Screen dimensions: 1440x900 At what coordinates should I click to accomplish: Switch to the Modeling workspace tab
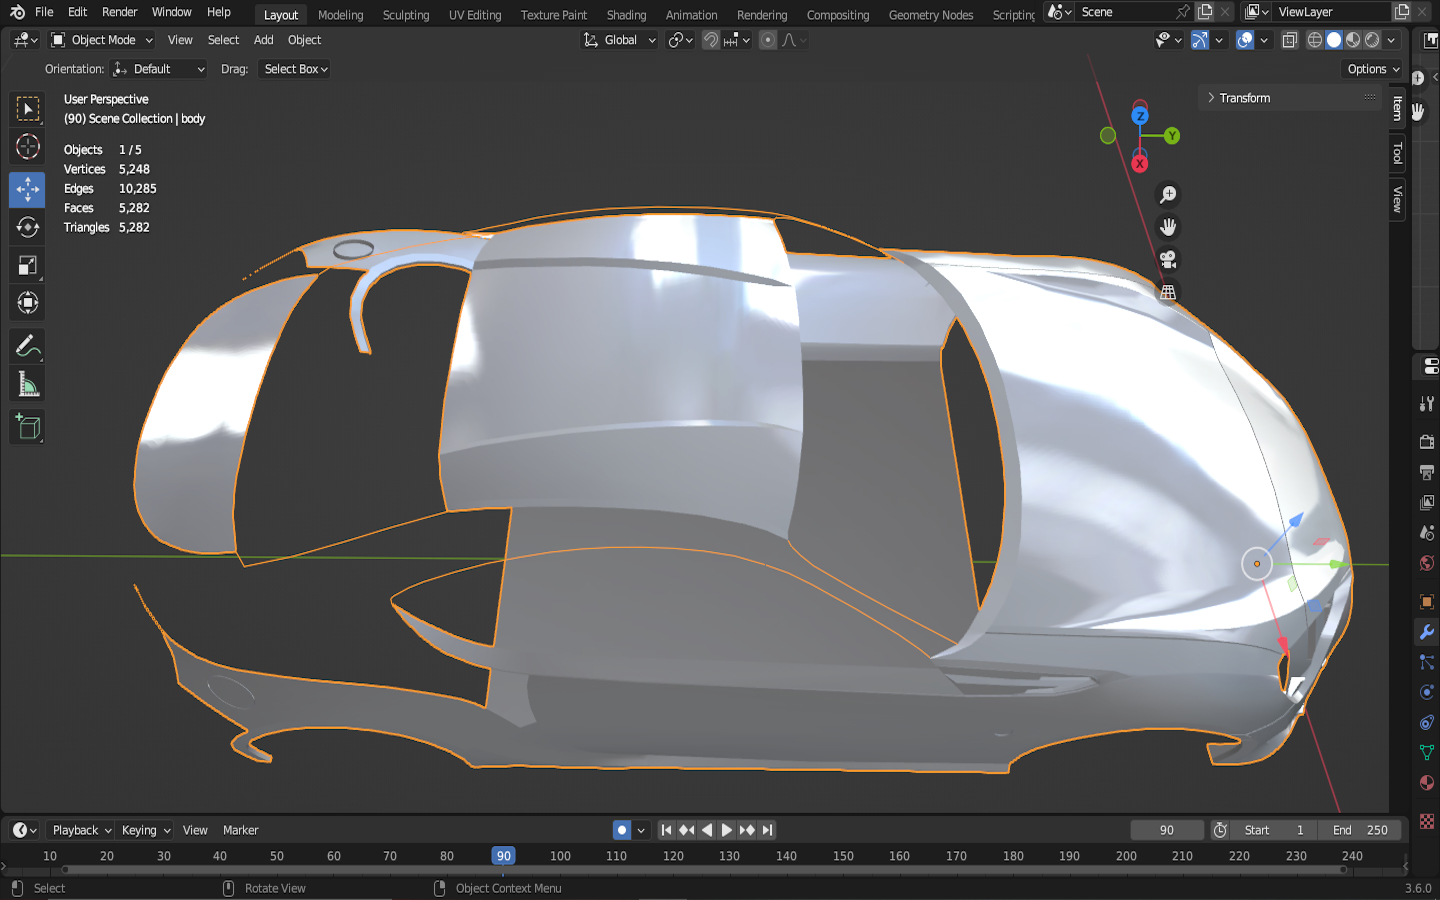[341, 15]
